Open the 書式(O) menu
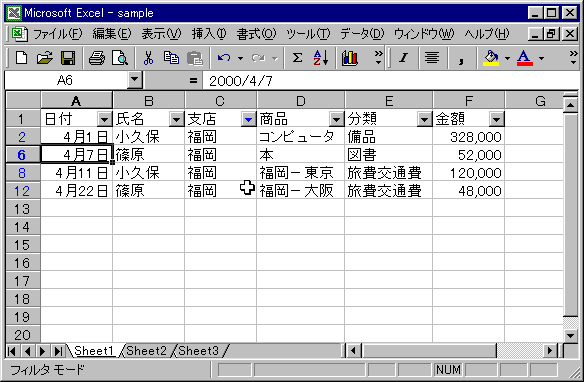This screenshot has height=382, width=584. [x=256, y=34]
